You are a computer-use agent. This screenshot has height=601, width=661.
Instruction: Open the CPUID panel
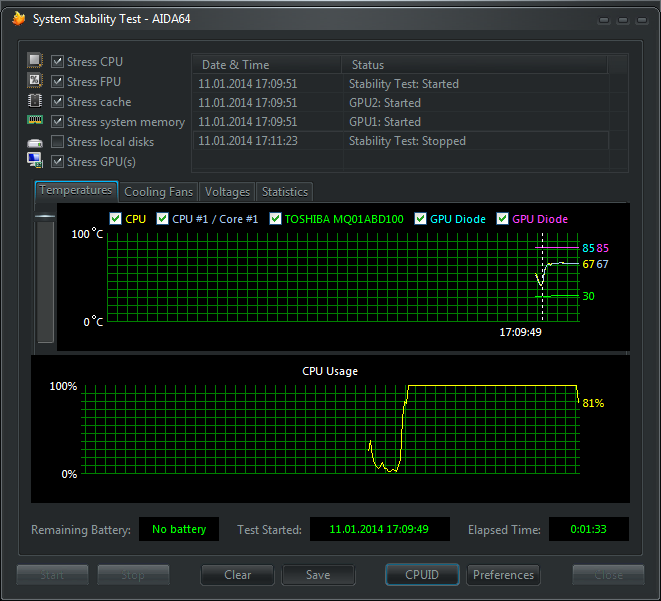coord(422,575)
